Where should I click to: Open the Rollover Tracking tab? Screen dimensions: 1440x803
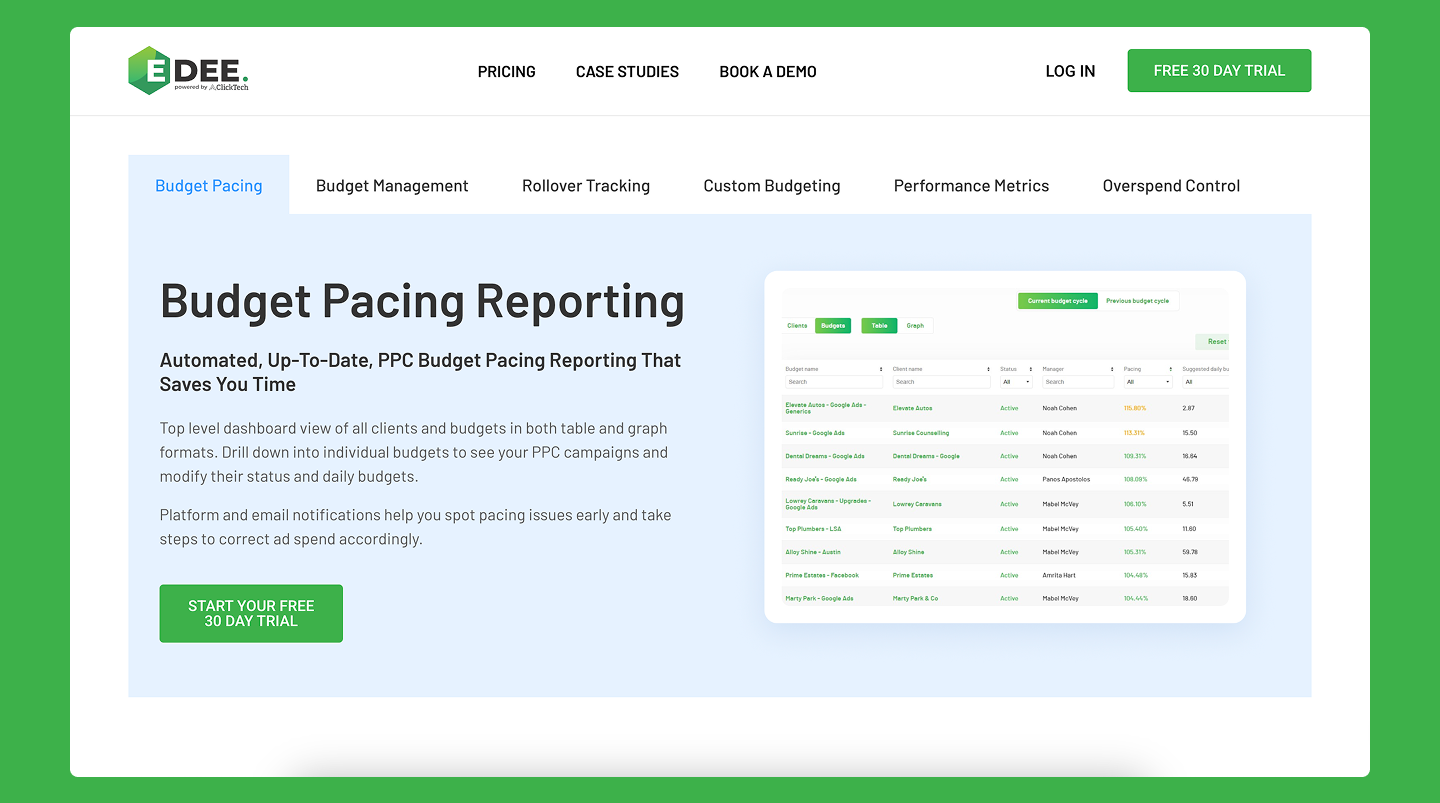pyautogui.click(x=586, y=185)
